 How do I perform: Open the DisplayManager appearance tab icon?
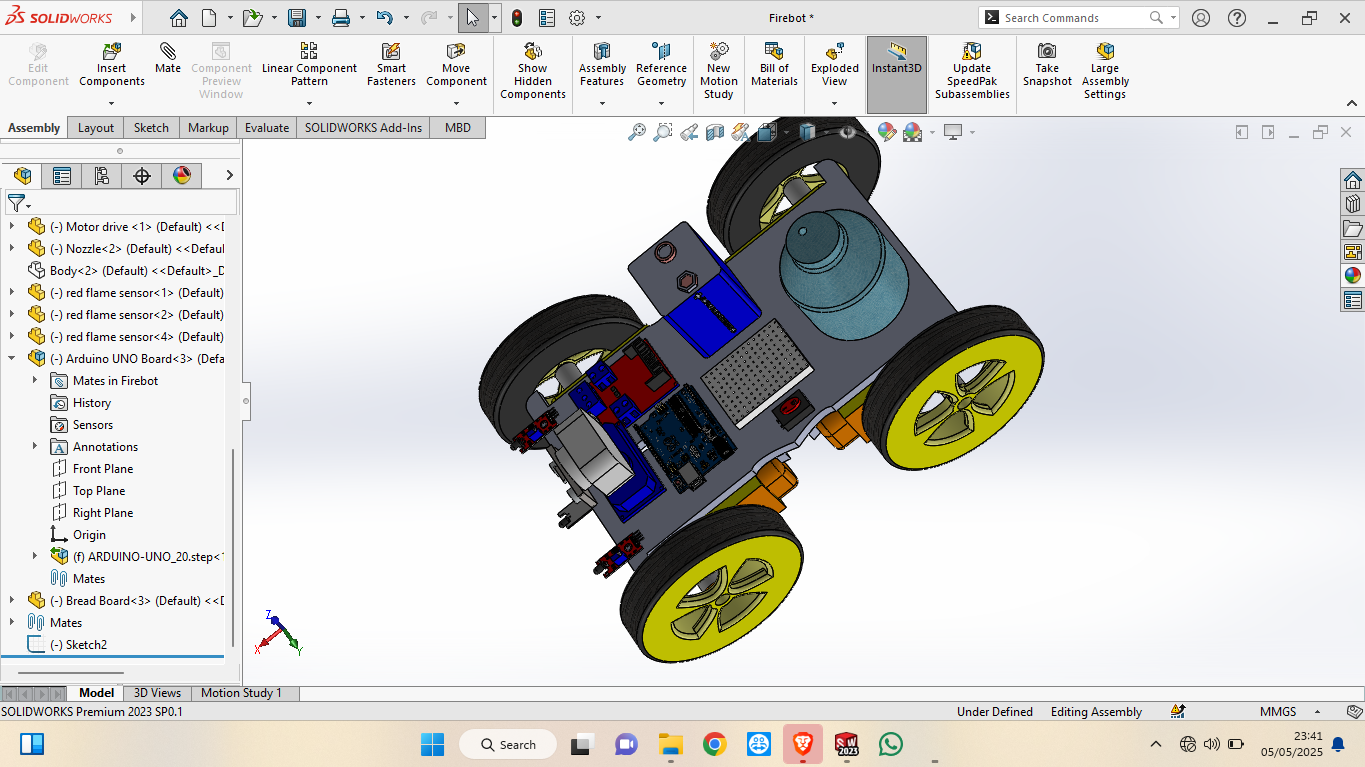(182, 176)
